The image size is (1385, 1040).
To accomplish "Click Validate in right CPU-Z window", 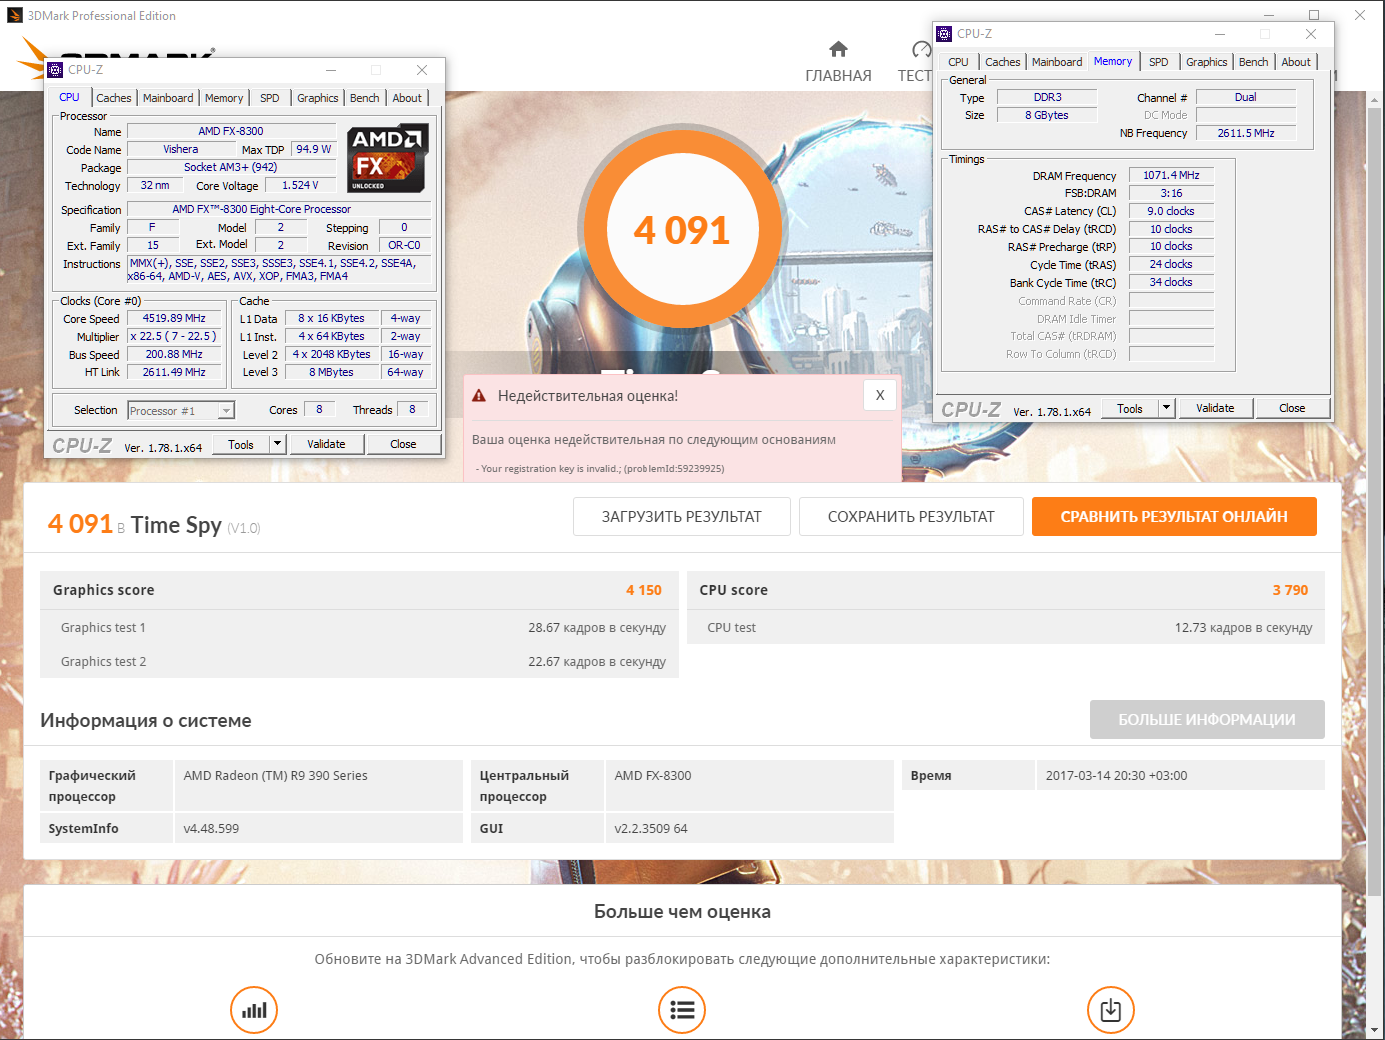I will [x=1215, y=408].
